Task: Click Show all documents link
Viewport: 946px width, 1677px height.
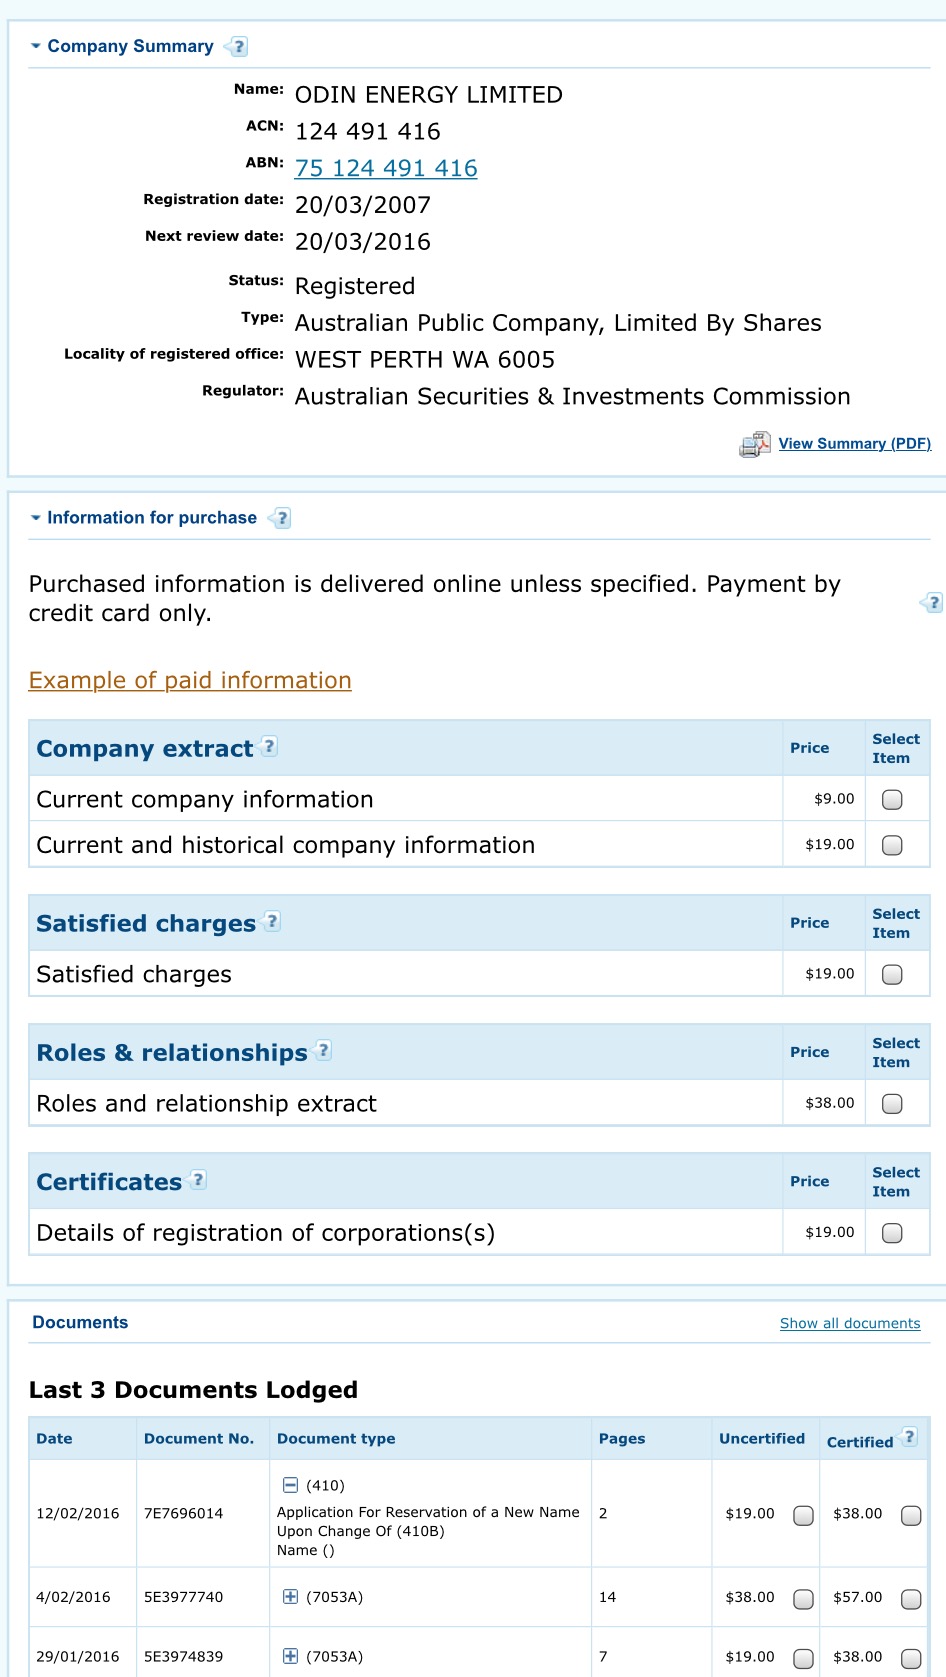Action: [850, 1323]
